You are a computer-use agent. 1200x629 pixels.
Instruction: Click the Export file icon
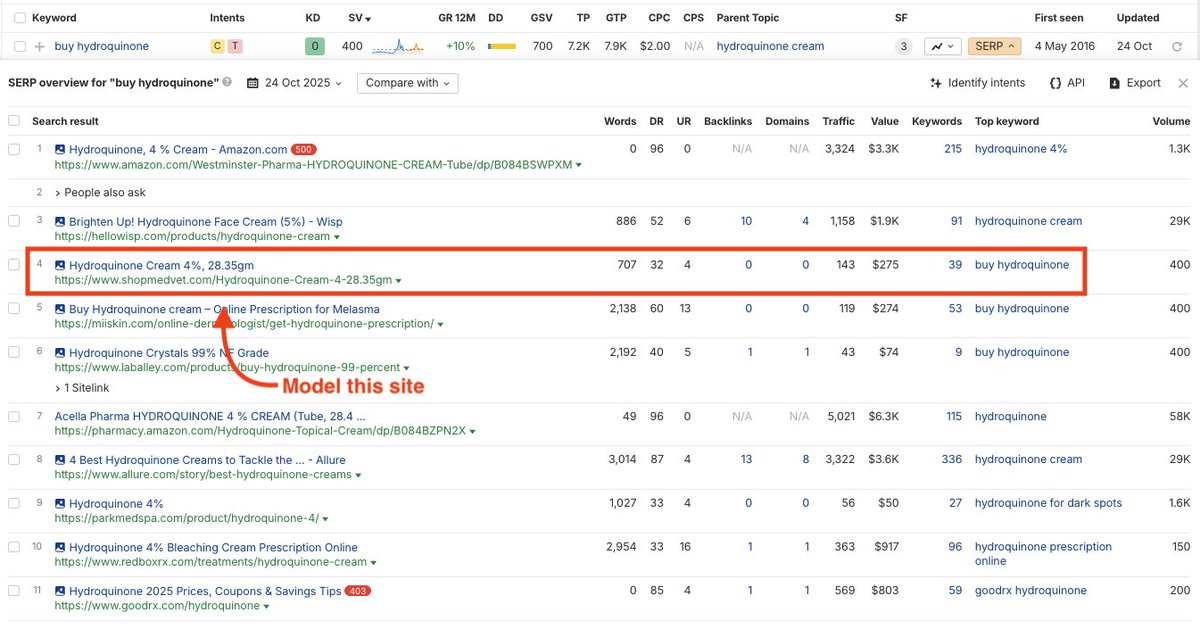tap(1114, 83)
